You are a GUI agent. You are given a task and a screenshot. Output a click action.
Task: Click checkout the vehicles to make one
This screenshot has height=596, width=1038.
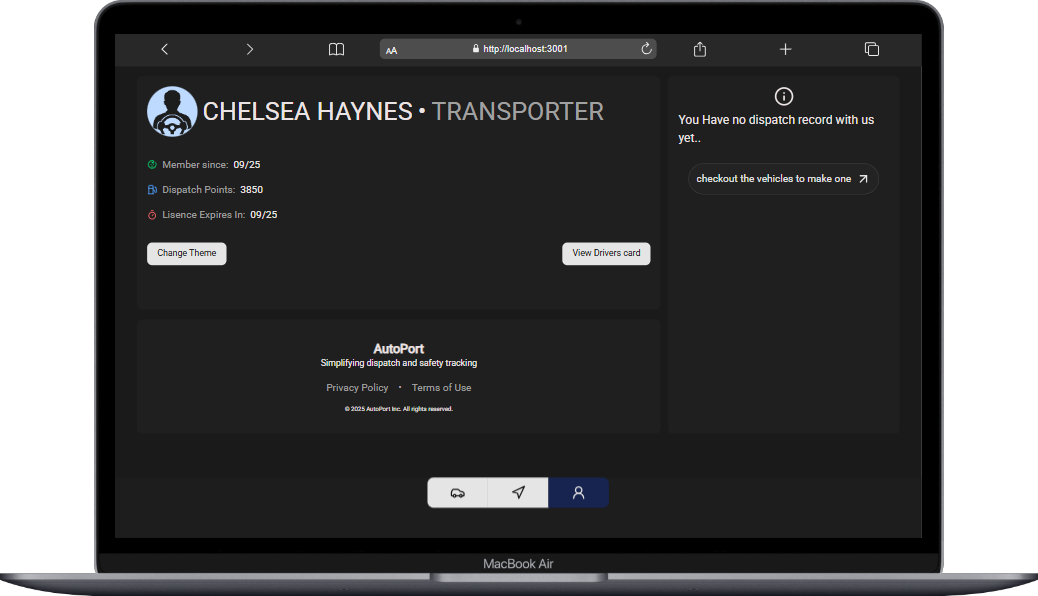[x=777, y=178]
